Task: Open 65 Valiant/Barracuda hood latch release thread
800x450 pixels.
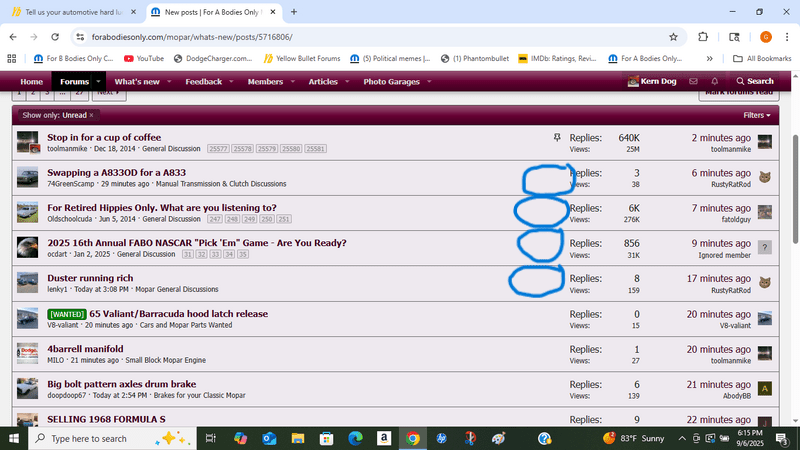Action: point(179,314)
